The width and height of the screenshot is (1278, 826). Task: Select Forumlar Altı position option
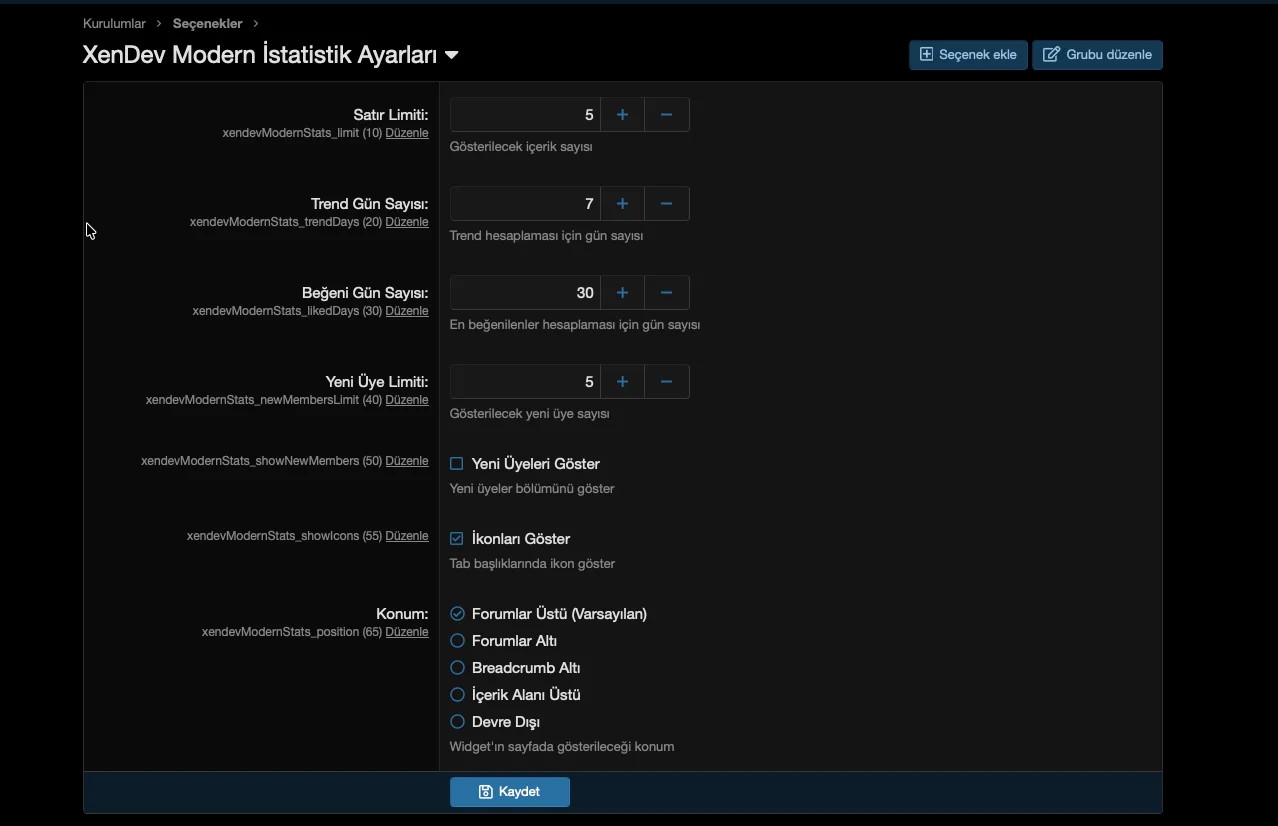457,641
